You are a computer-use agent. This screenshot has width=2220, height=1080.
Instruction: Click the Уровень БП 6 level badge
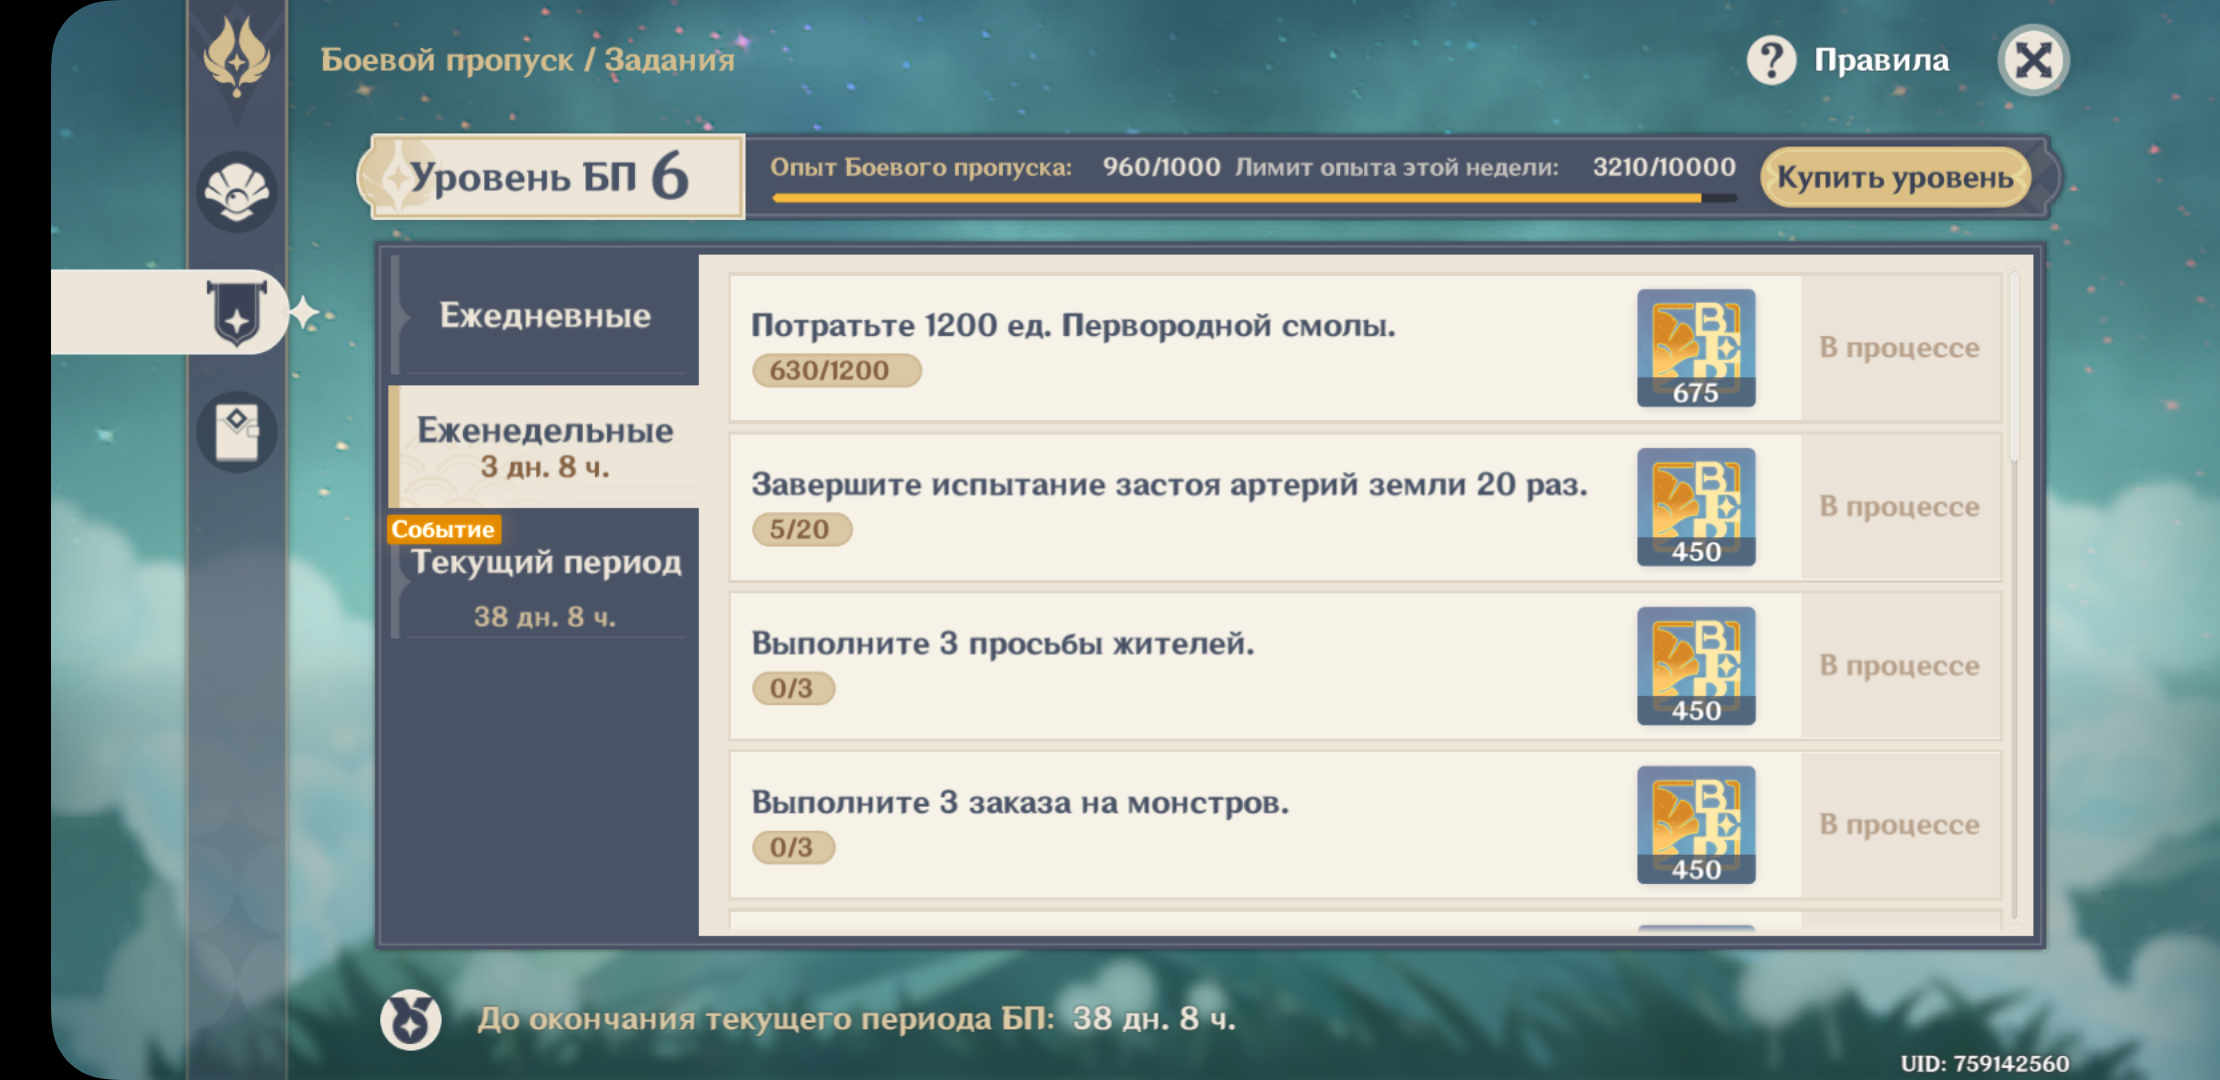coord(552,177)
